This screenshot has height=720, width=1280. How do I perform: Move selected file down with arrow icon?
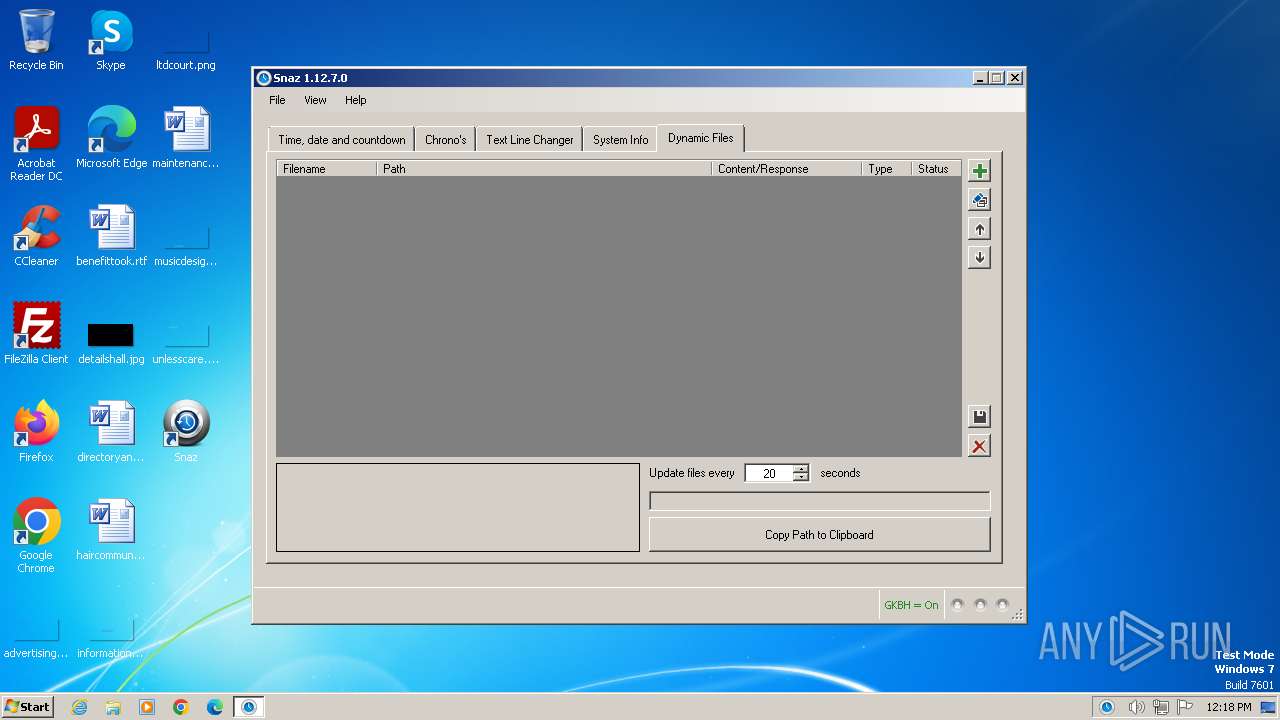(979, 258)
